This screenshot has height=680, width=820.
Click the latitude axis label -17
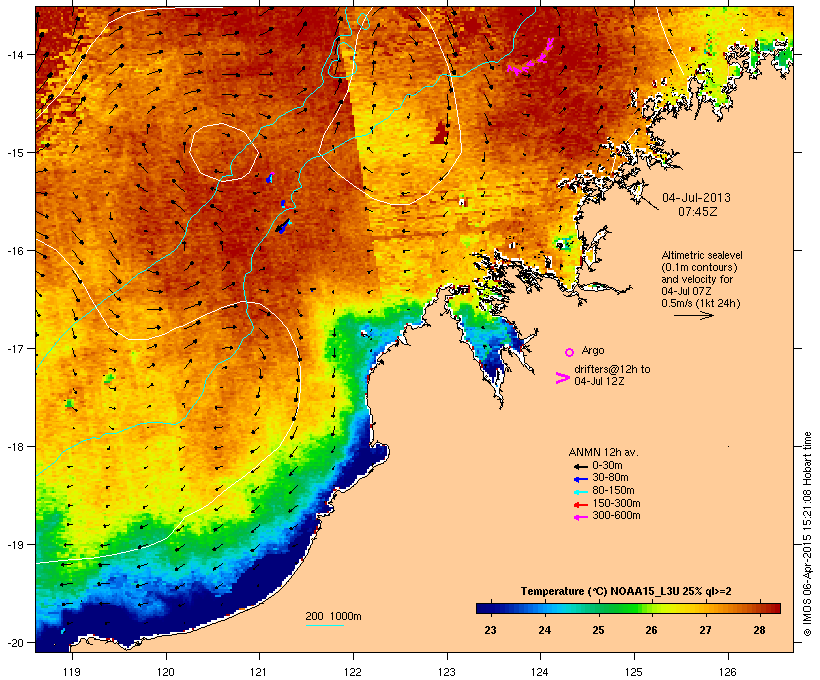click(x=14, y=349)
